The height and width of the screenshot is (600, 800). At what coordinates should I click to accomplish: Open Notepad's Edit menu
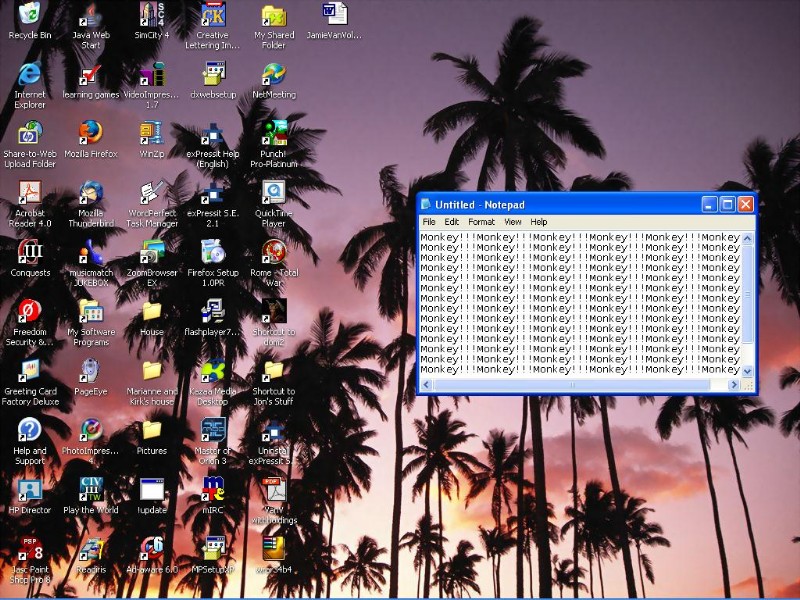(452, 222)
